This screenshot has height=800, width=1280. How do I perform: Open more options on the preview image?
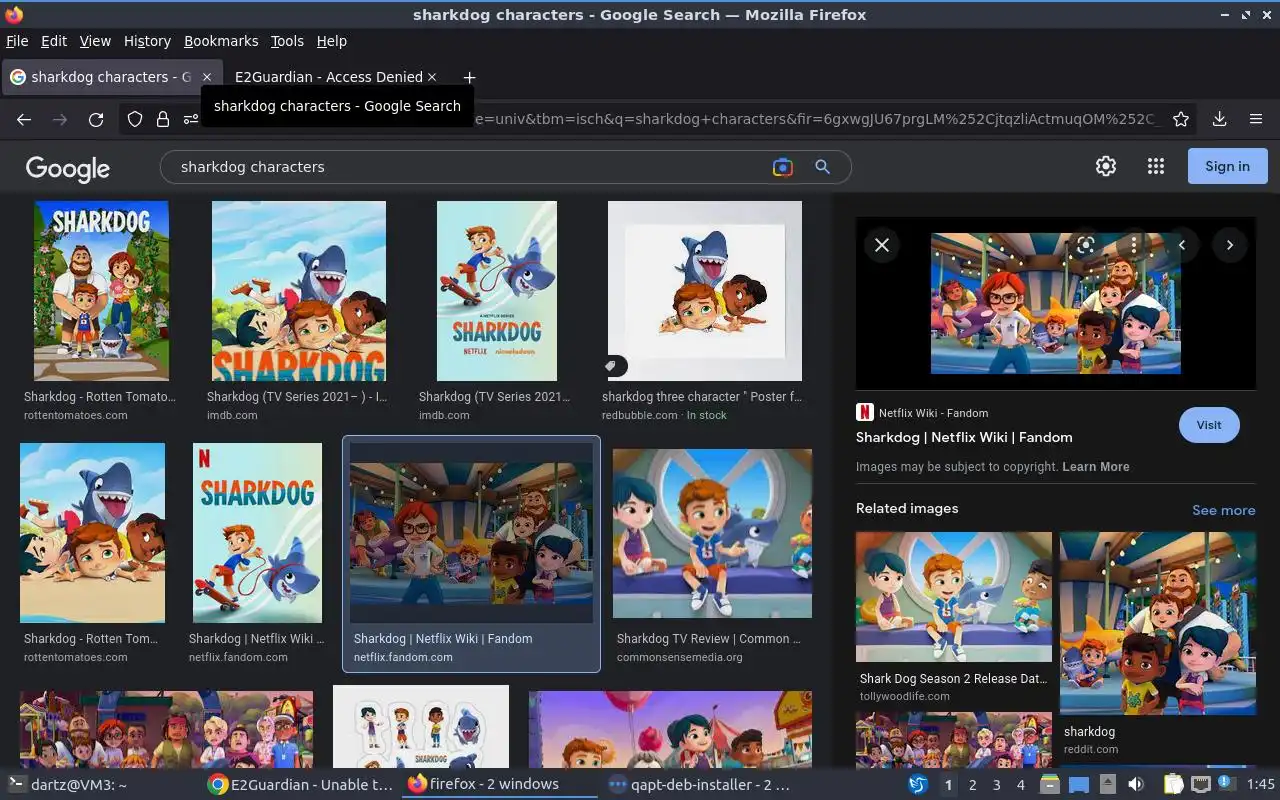coord(1133,245)
